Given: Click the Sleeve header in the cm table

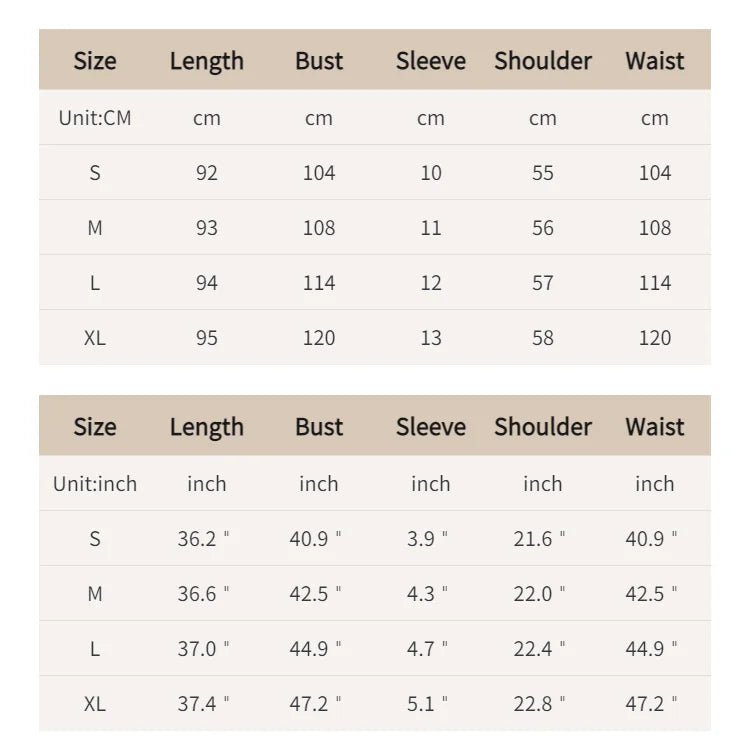Looking at the screenshot, I should (431, 61).
